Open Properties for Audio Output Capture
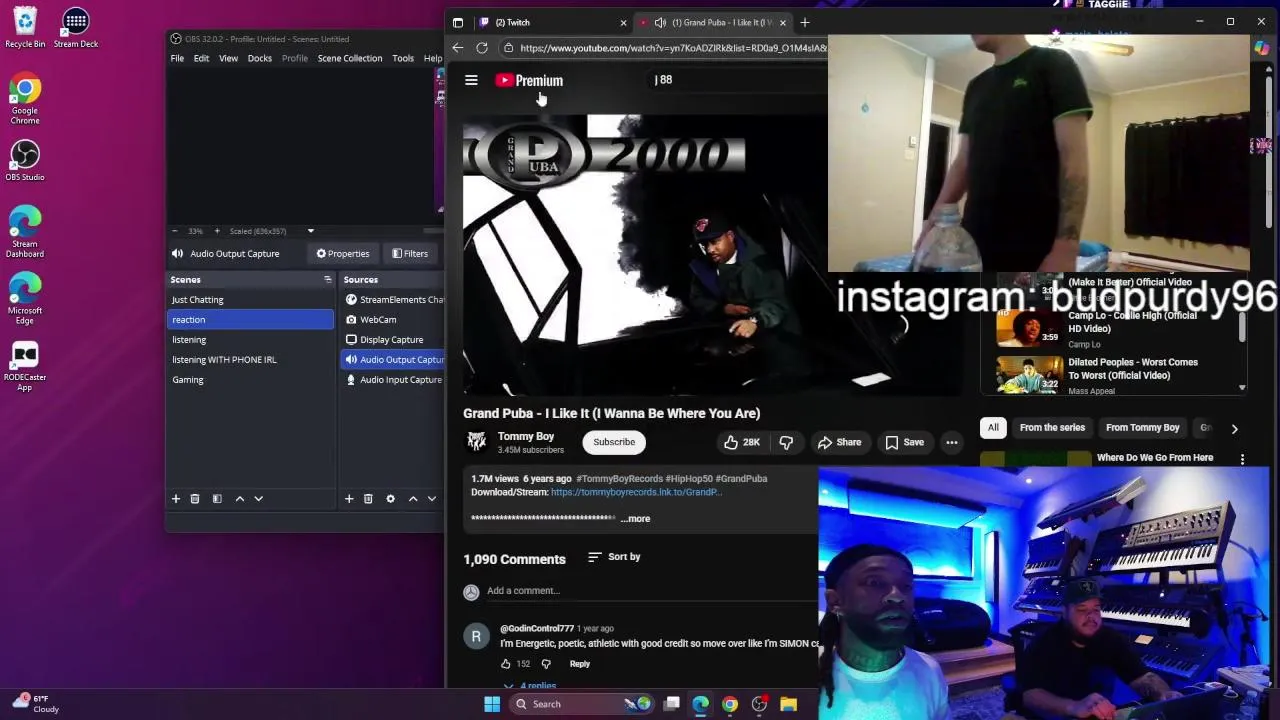Screen dimensions: 1280x720 click(x=343, y=254)
